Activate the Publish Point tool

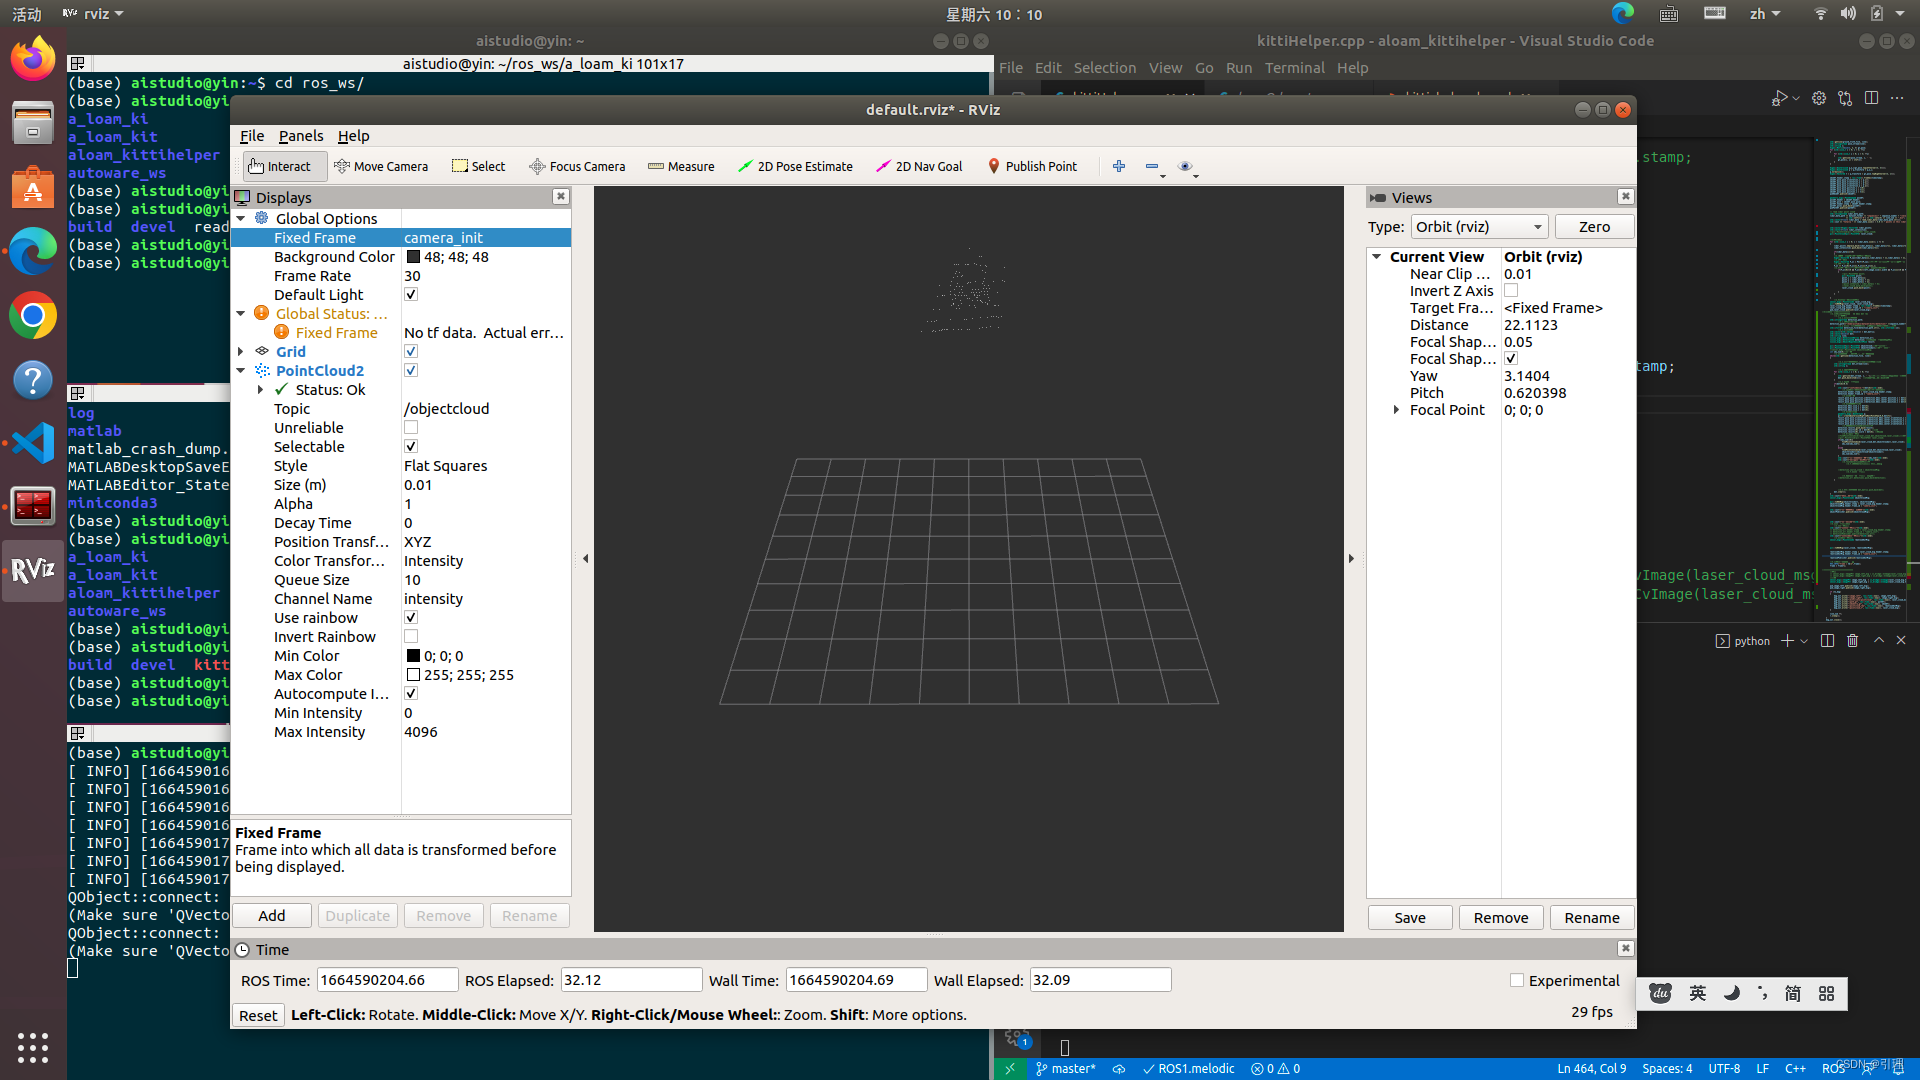point(1032,166)
